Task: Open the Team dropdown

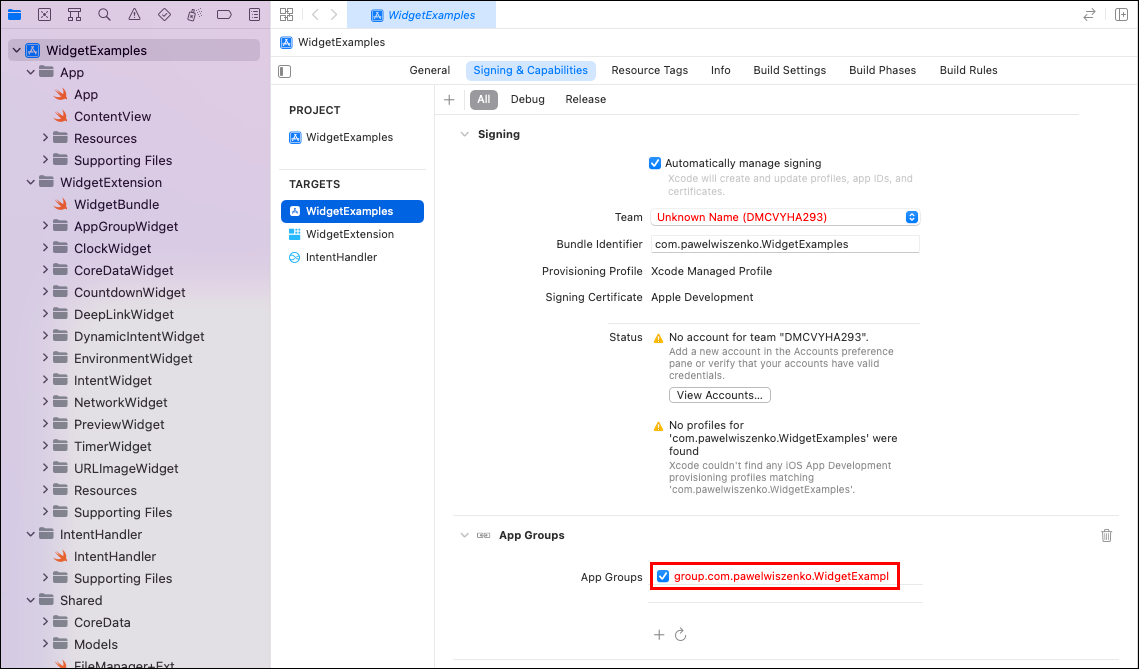Action: (785, 217)
